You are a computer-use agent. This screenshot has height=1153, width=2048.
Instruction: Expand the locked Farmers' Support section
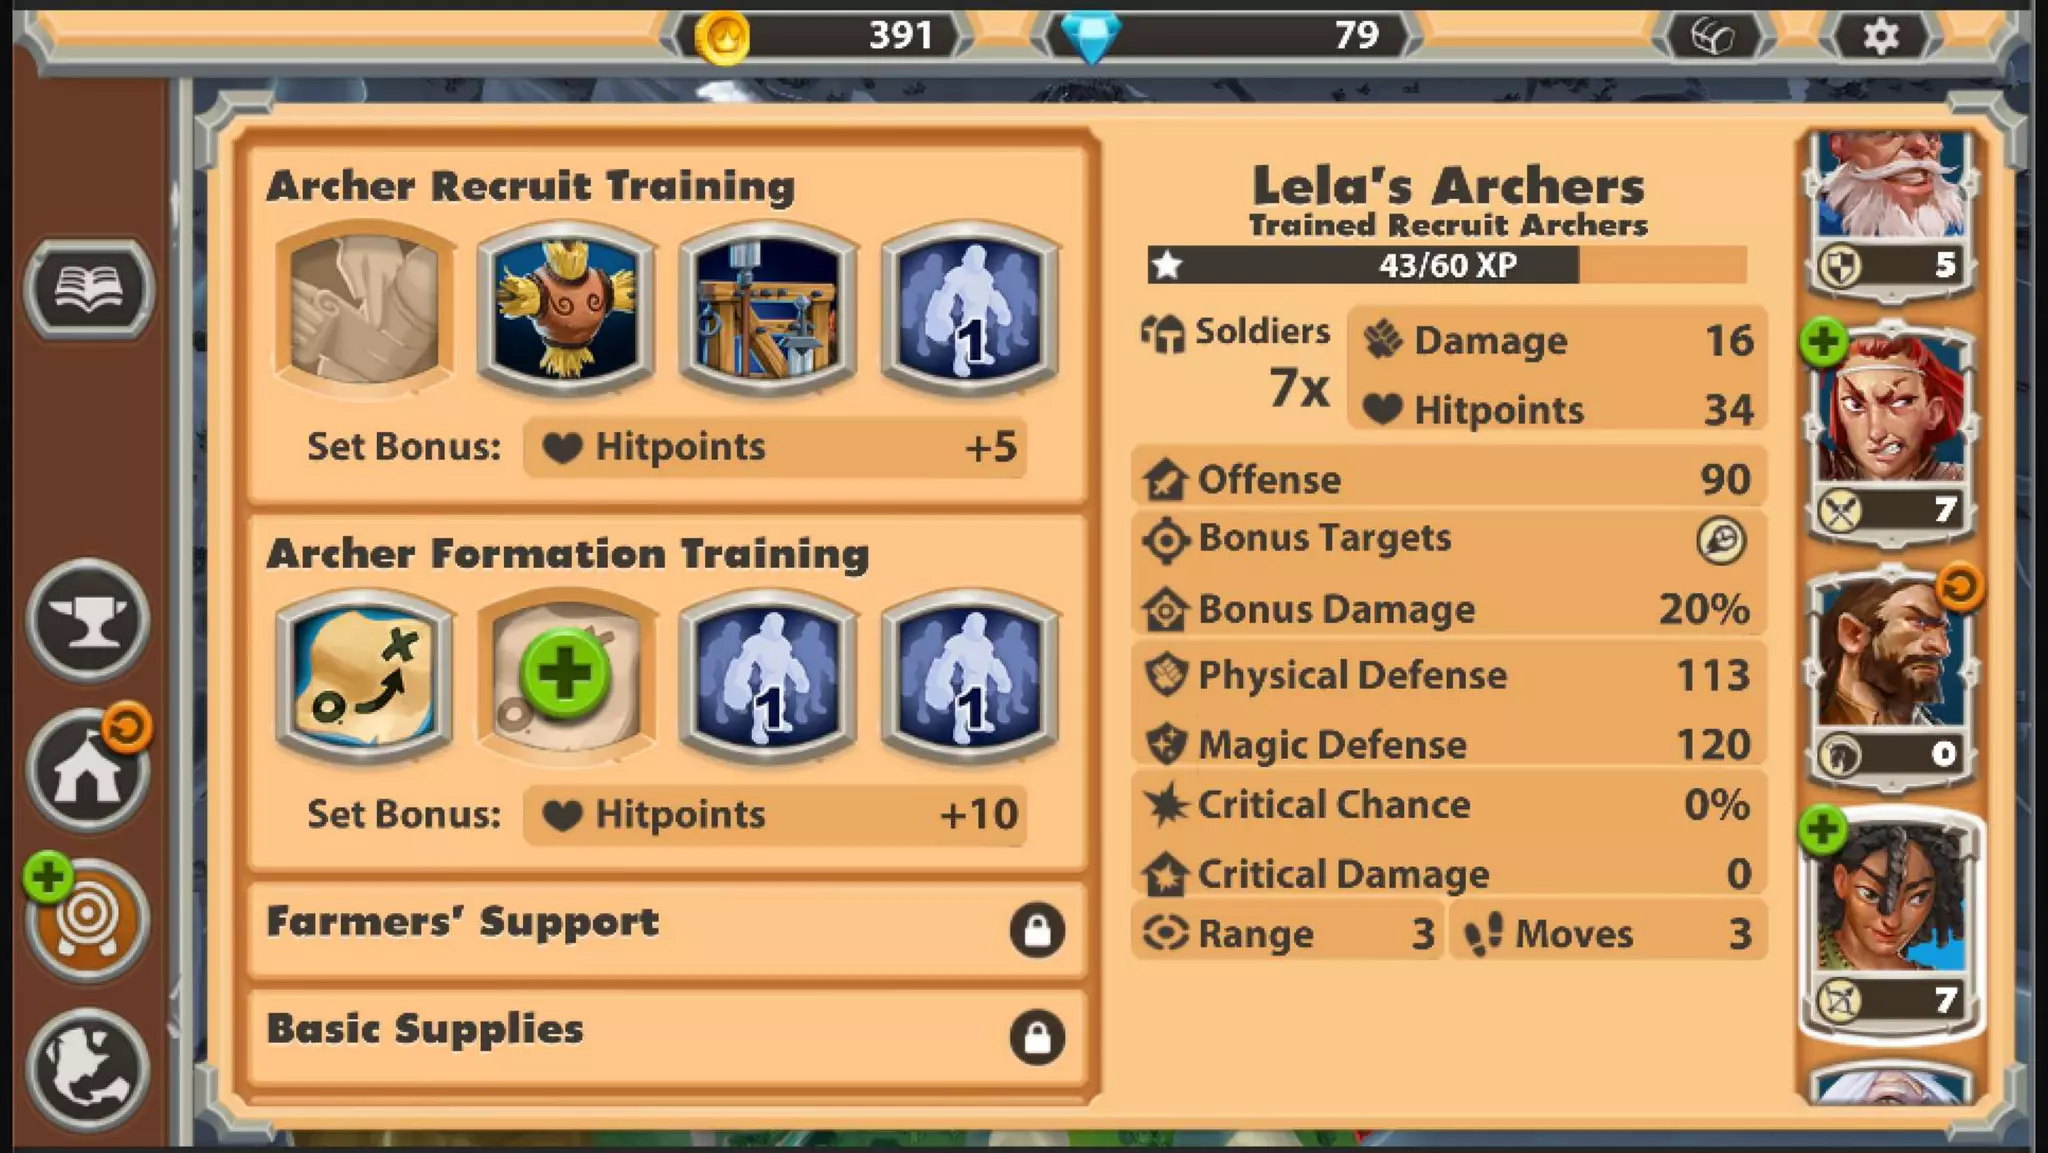666,928
